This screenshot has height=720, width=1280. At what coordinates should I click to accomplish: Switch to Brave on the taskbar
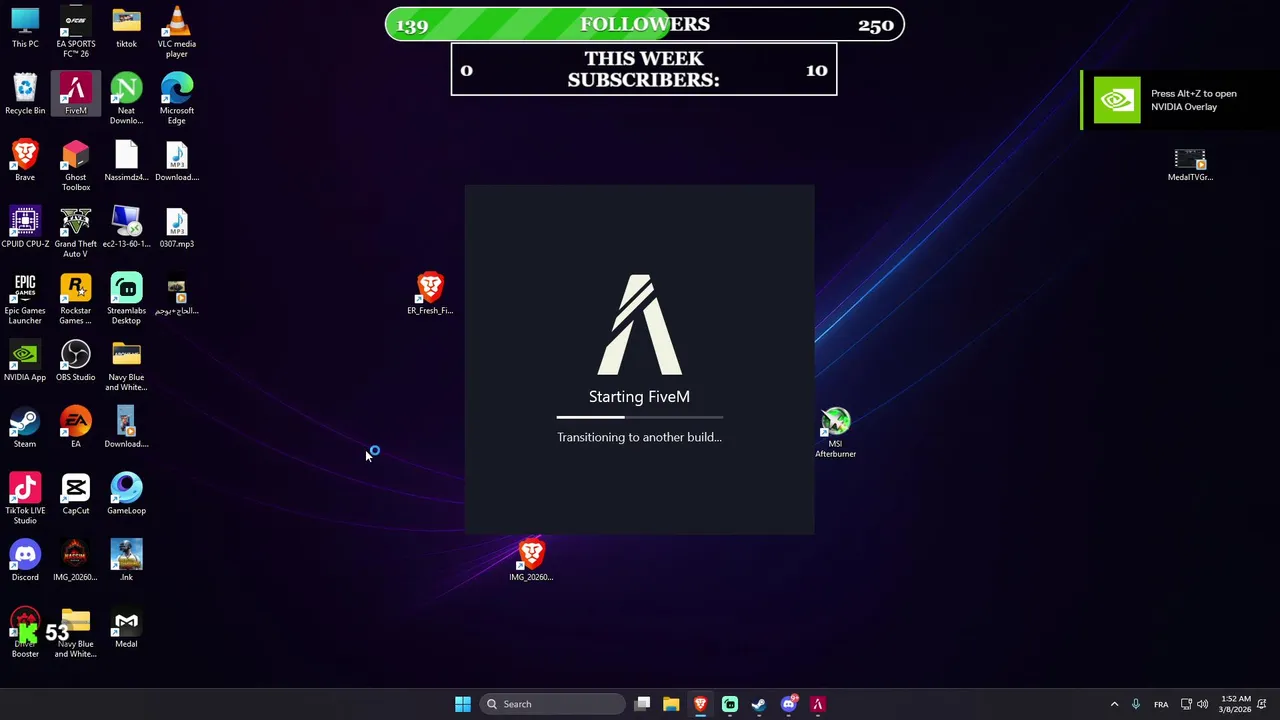[x=701, y=704]
